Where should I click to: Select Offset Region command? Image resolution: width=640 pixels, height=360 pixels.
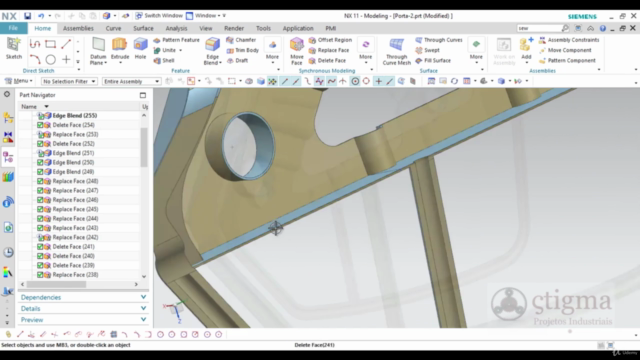click(330, 40)
